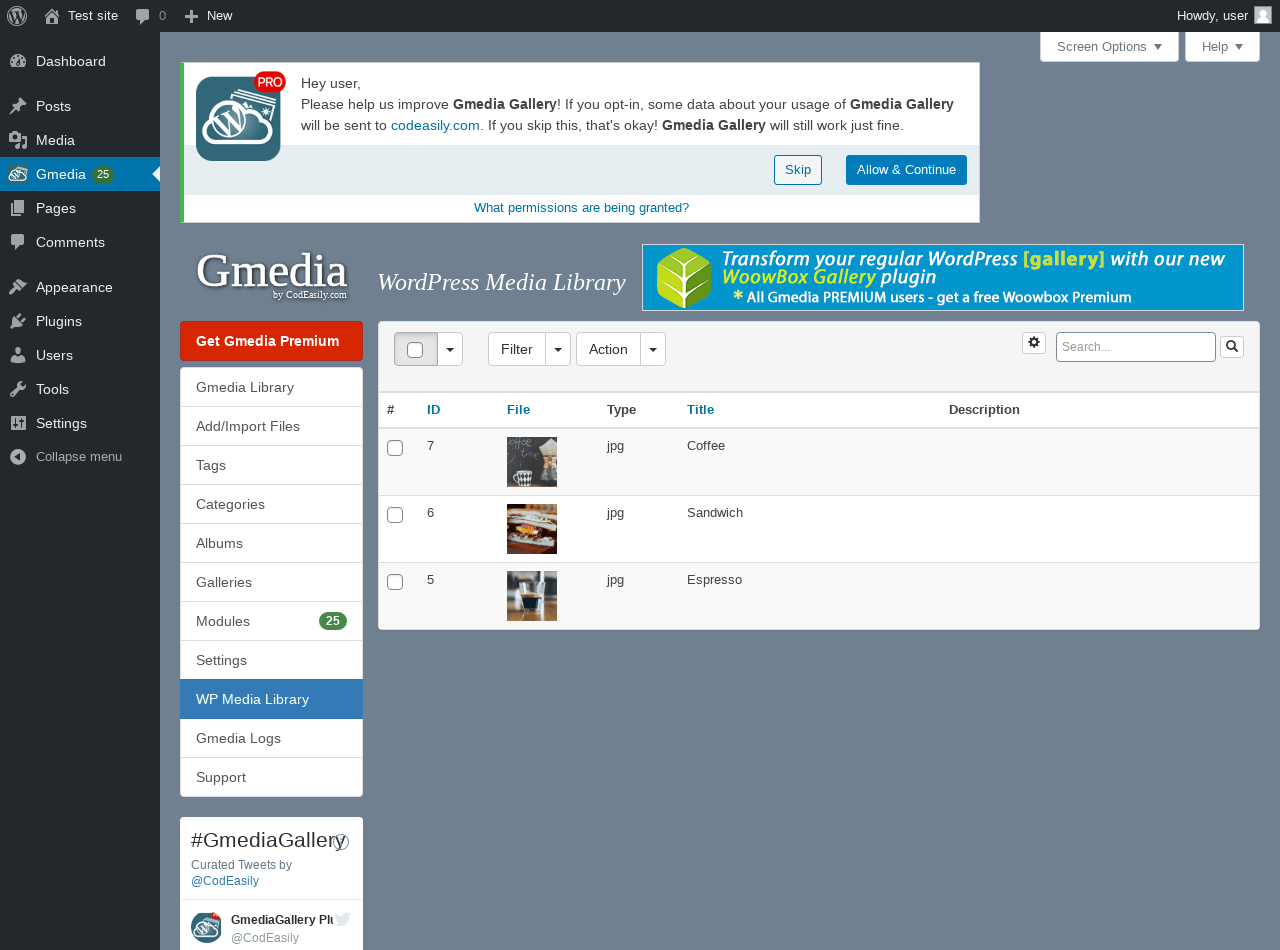This screenshot has height=950, width=1280.
Task: Open the Dashboard gauge icon
Action: [x=18, y=61]
